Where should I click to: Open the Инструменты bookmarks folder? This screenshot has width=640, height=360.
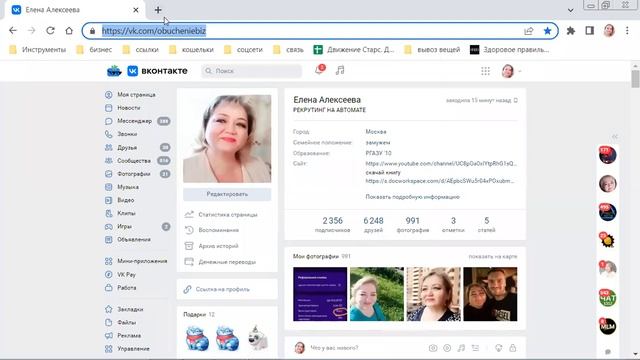[x=38, y=49]
